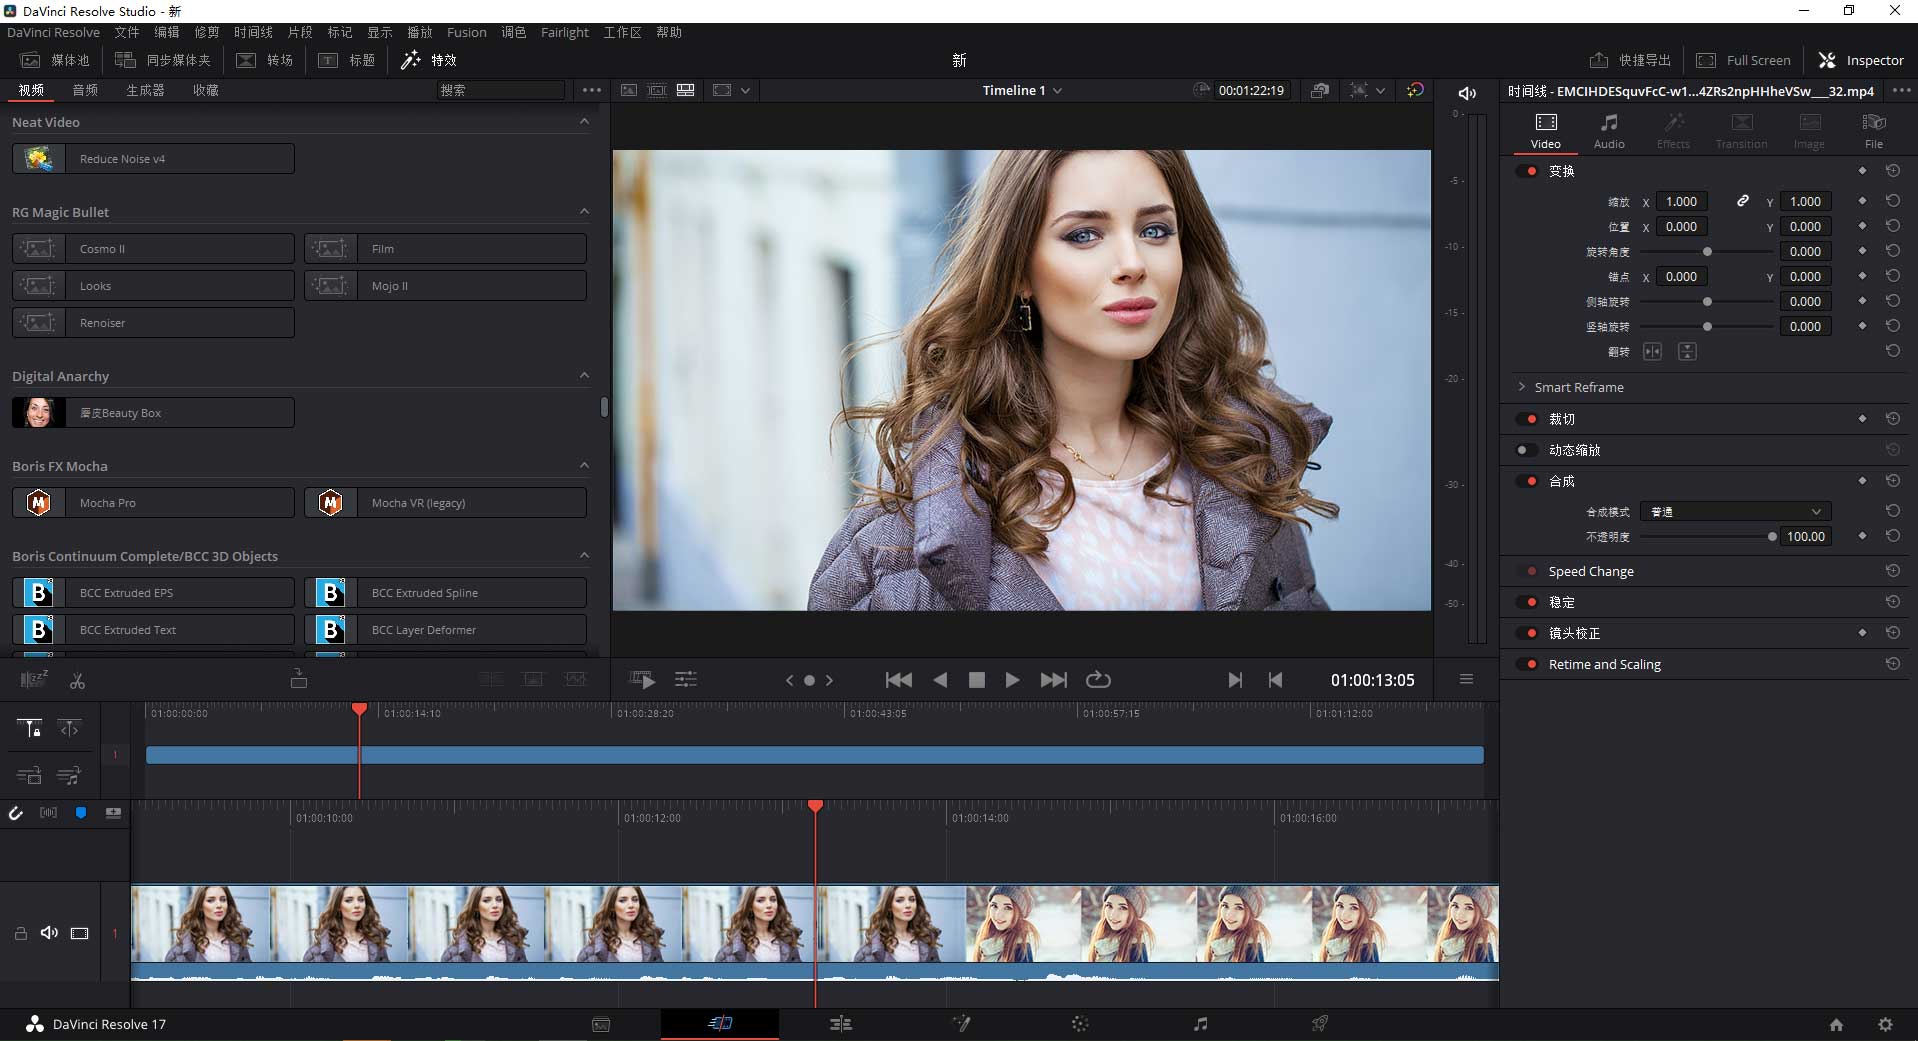The image size is (1918, 1041).
Task: Collapse the Digital Anarchy category
Action: [x=584, y=375]
